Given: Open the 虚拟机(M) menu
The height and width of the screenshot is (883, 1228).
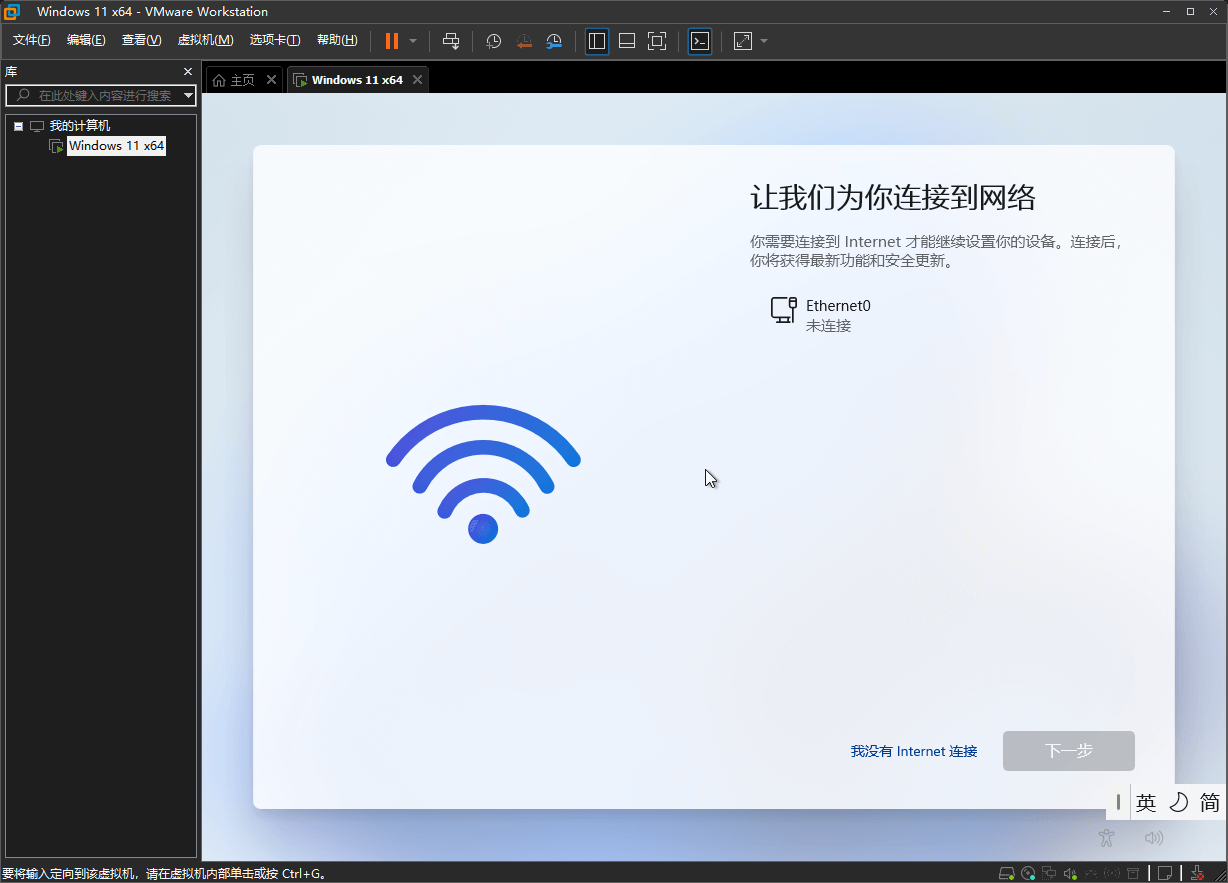Looking at the screenshot, I should pyautogui.click(x=205, y=40).
